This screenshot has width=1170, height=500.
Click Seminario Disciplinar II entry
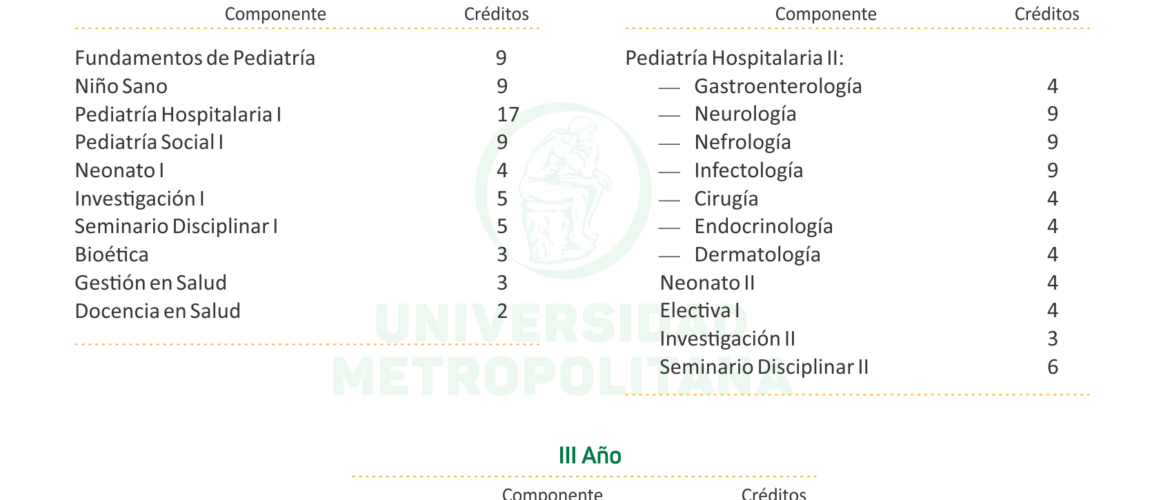(x=764, y=366)
